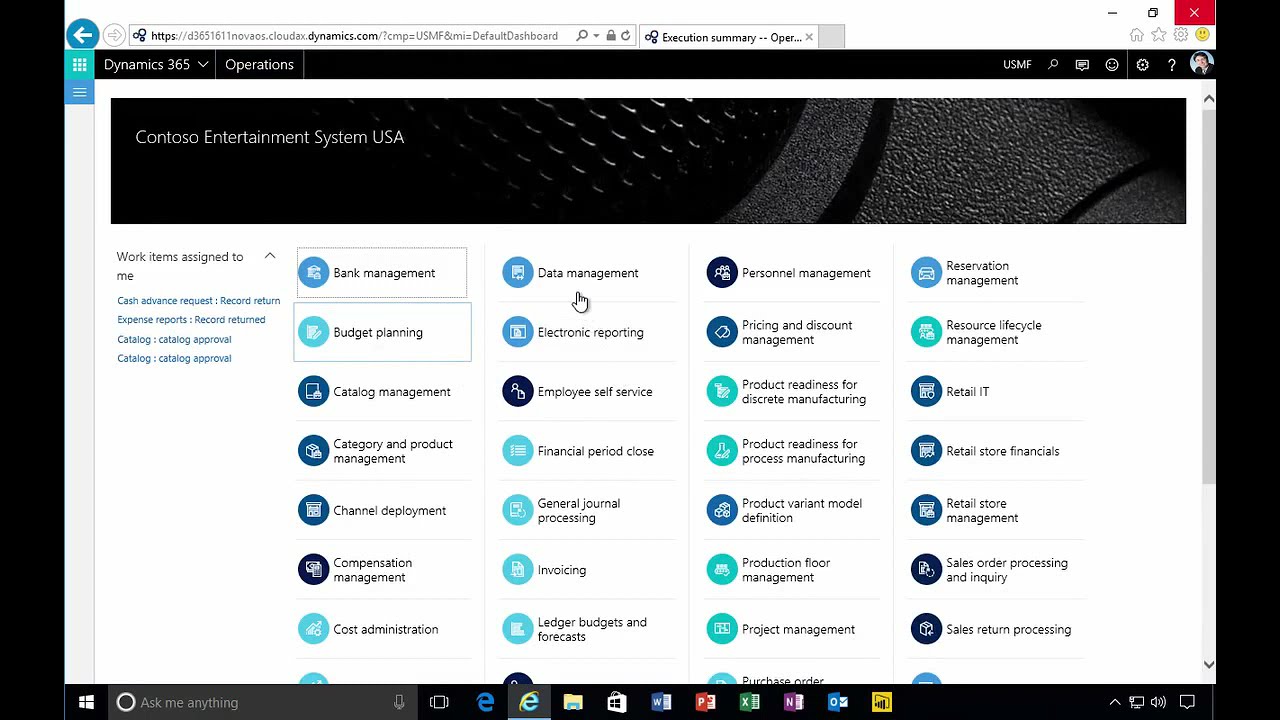Launch Excel from the taskbar
This screenshot has height=720, width=1280.
tap(749, 702)
